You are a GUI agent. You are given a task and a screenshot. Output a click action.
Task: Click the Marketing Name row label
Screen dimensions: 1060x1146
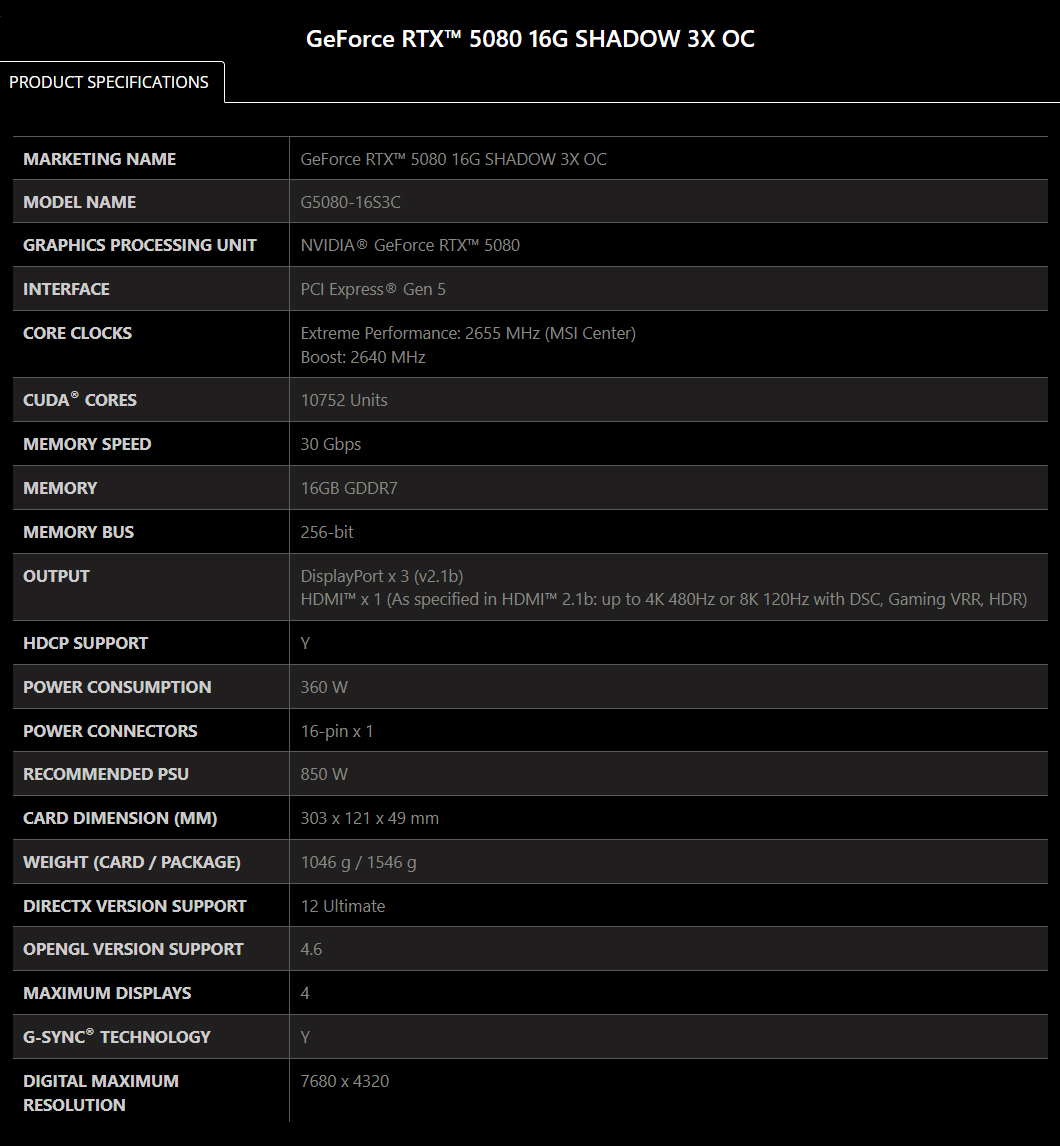[100, 159]
